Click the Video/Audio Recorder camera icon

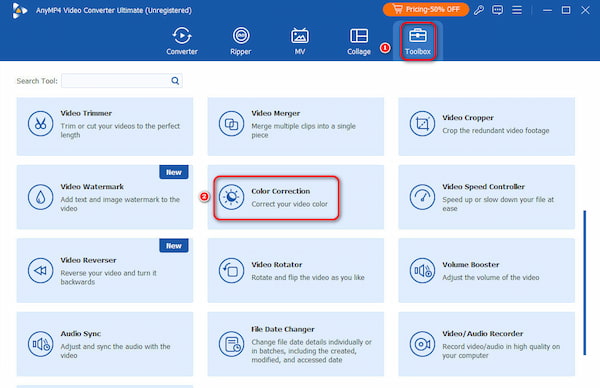422,344
